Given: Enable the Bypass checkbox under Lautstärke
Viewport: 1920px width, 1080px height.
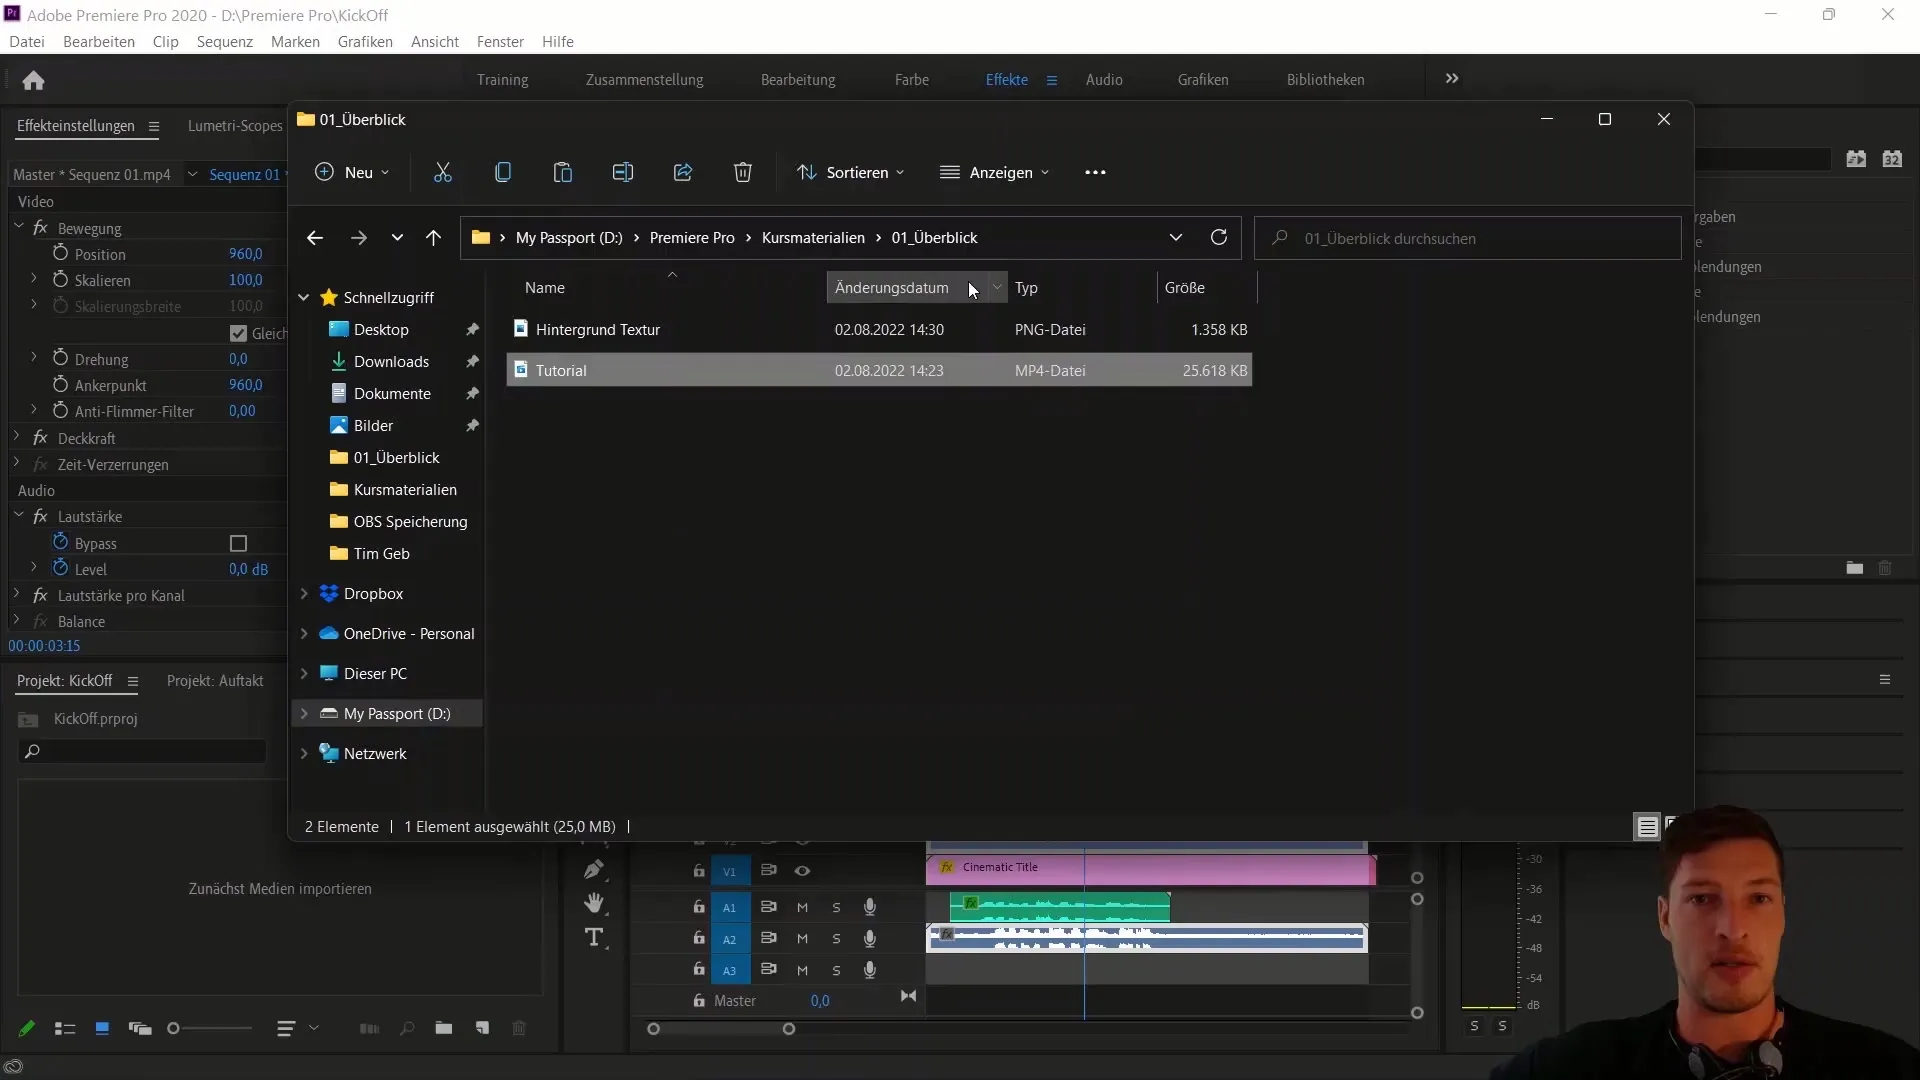Looking at the screenshot, I should click(x=238, y=543).
